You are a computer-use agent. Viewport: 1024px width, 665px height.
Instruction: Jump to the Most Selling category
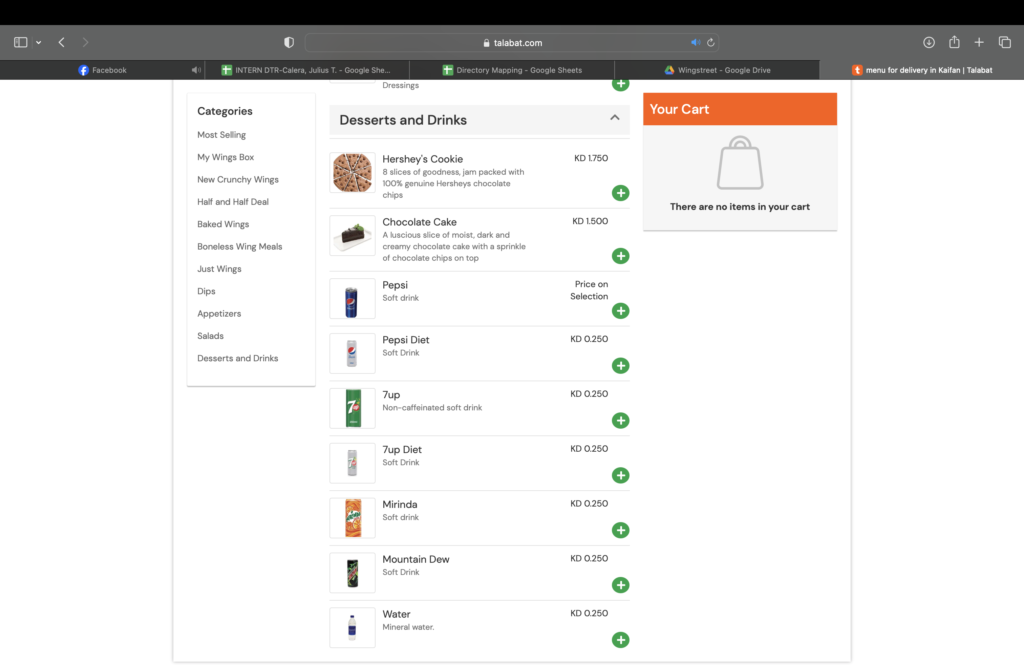221,135
